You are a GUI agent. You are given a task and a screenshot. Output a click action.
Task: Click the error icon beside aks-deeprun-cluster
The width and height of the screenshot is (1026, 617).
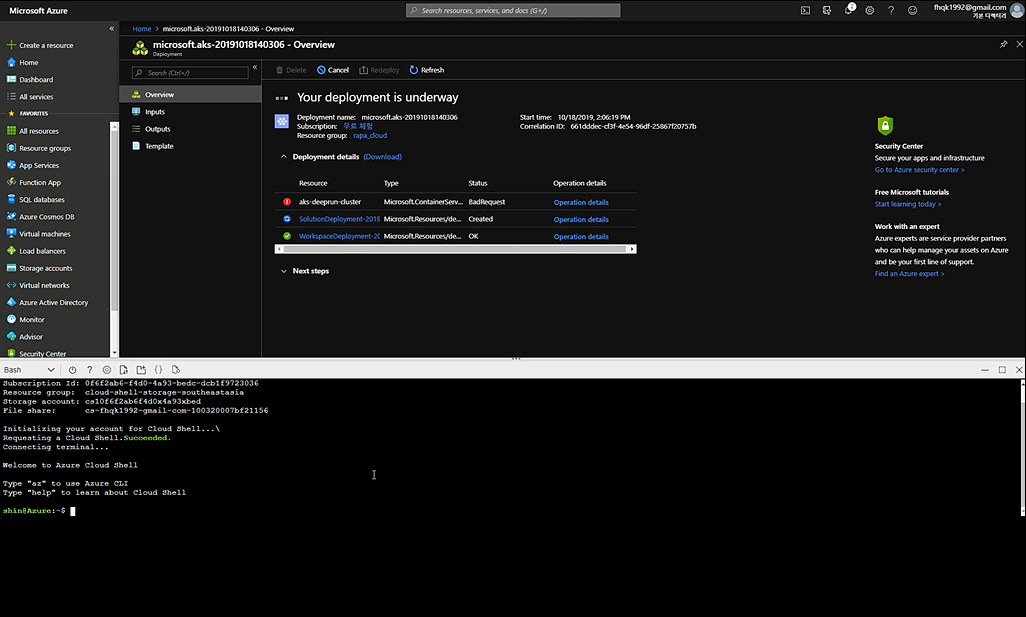click(x=287, y=202)
